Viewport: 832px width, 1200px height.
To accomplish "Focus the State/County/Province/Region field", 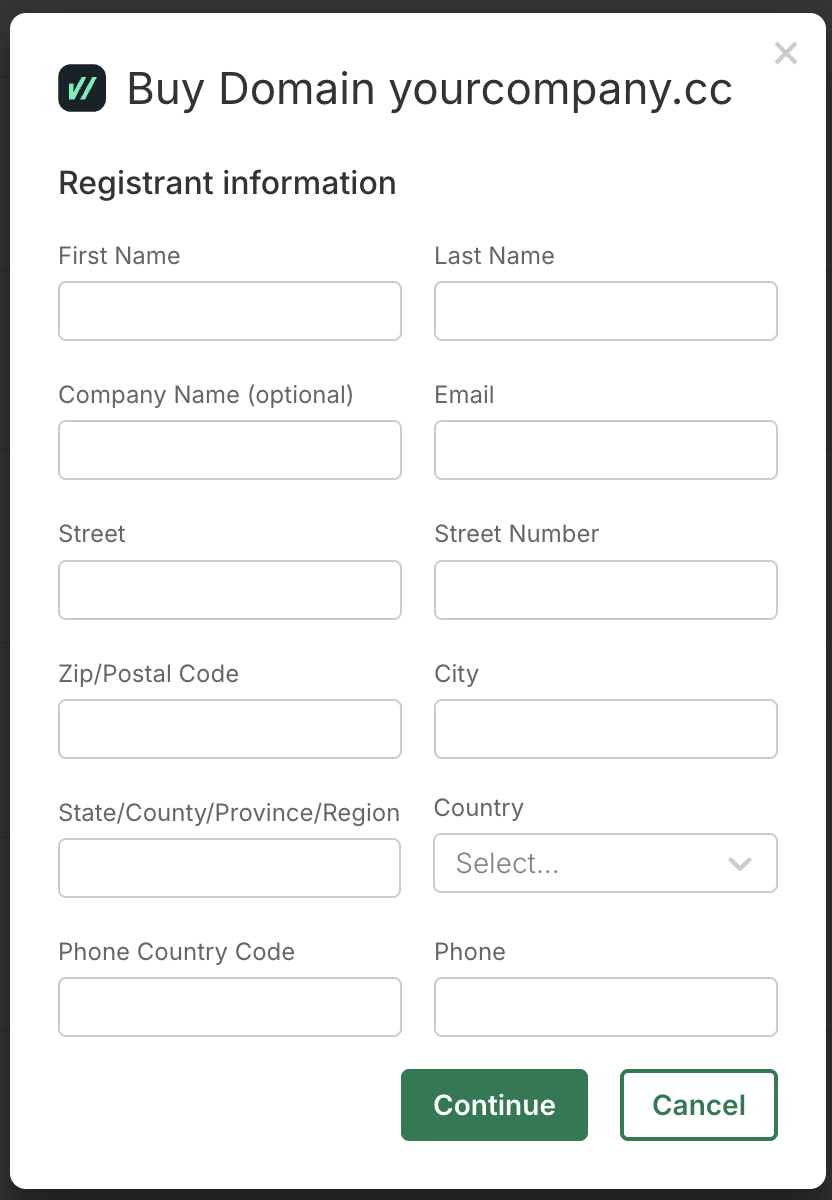I will coord(230,868).
